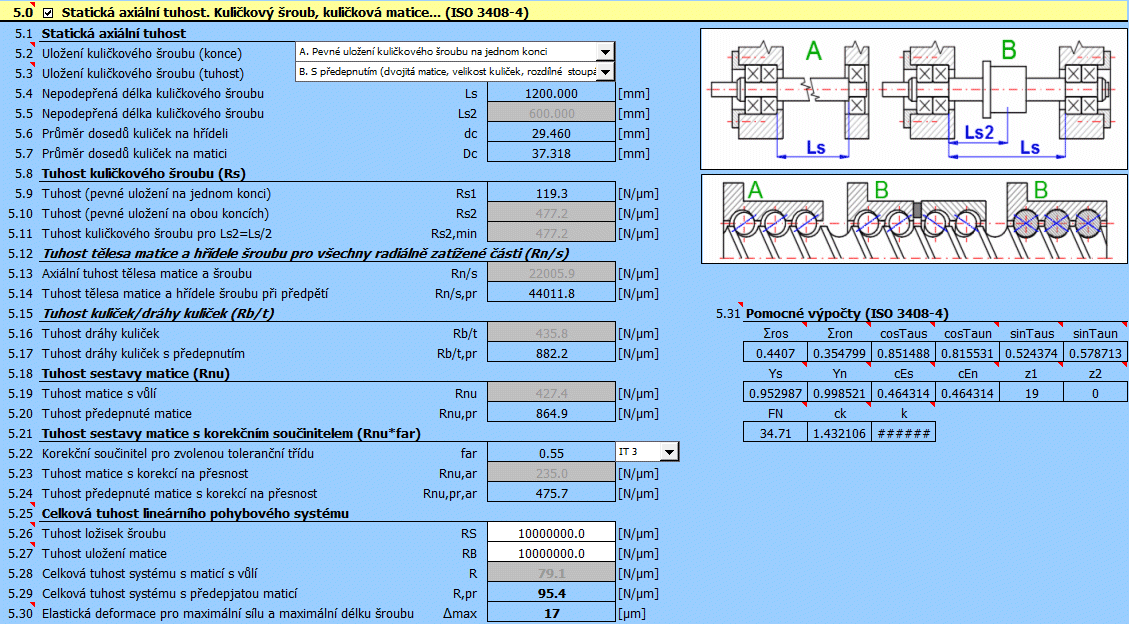Select the far correction factor 0.55
This screenshot has width=1129, height=624.
pyautogui.click(x=552, y=453)
